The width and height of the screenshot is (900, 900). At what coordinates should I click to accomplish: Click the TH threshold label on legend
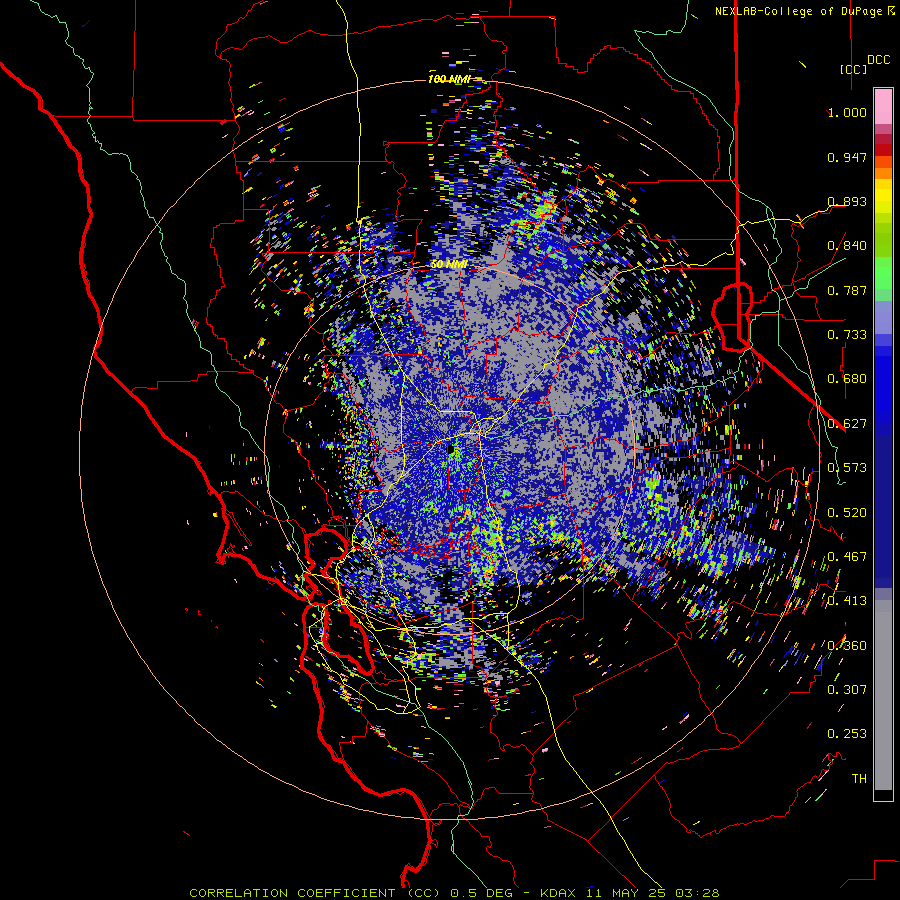tap(859, 779)
